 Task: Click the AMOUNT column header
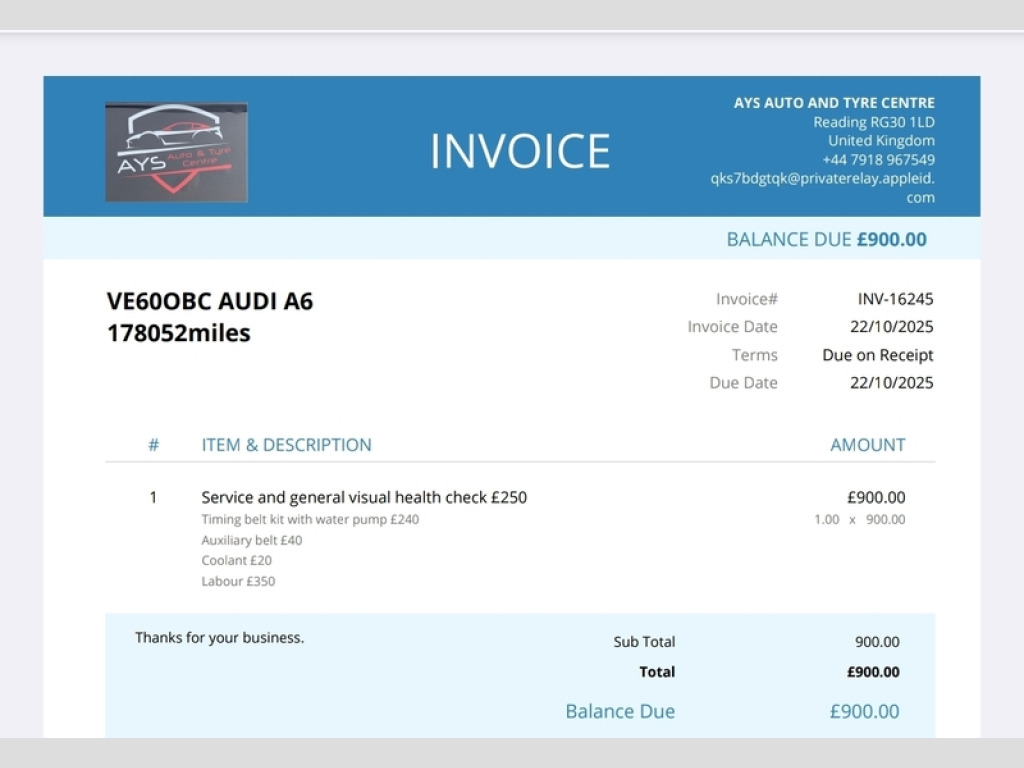(867, 445)
